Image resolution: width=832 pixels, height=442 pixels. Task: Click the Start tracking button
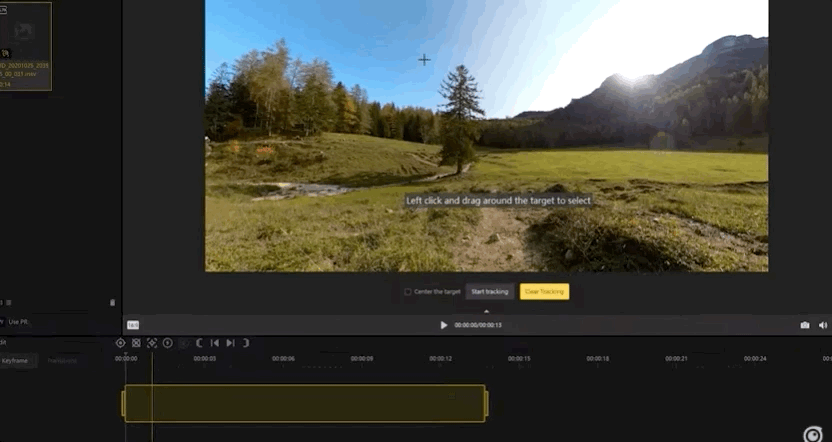tap(489, 292)
